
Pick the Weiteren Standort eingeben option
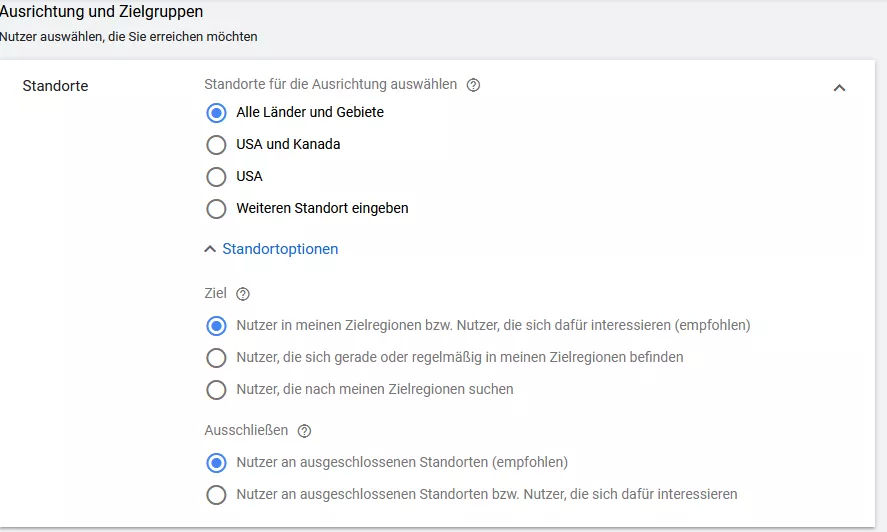click(x=216, y=209)
